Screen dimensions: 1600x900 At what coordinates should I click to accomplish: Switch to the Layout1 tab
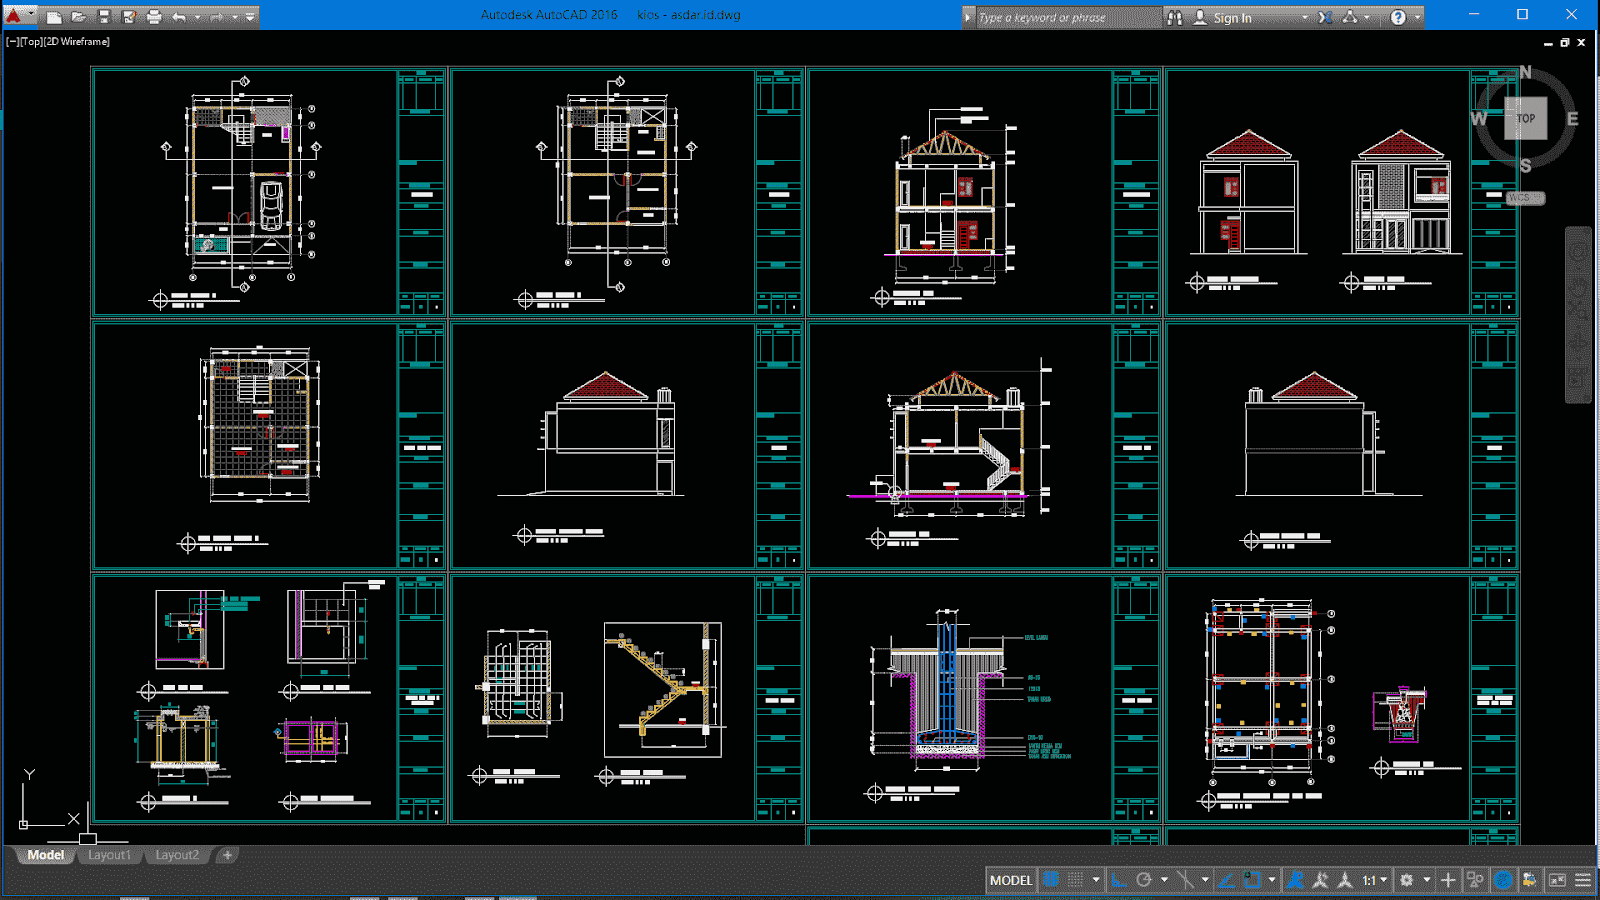[x=110, y=855]
